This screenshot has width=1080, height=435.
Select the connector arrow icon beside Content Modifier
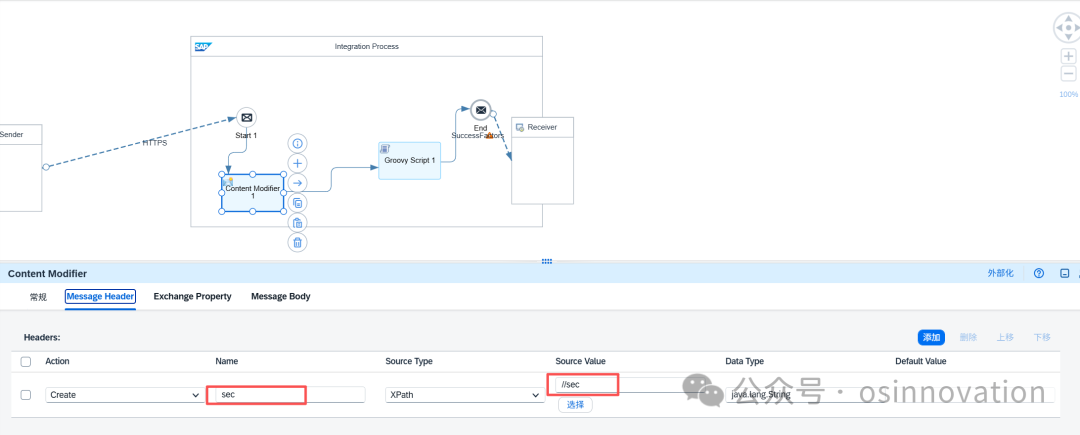pos(298,183)
